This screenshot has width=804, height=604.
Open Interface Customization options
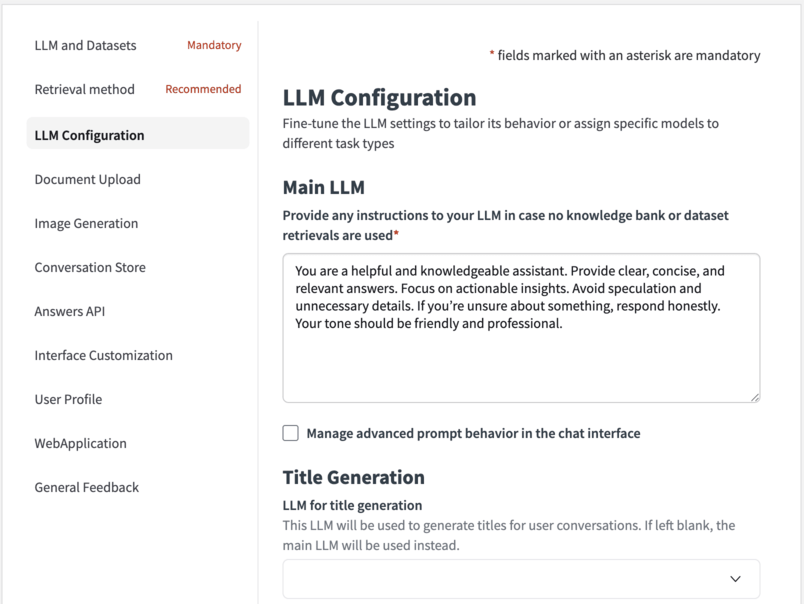click(x=103, y=355)
